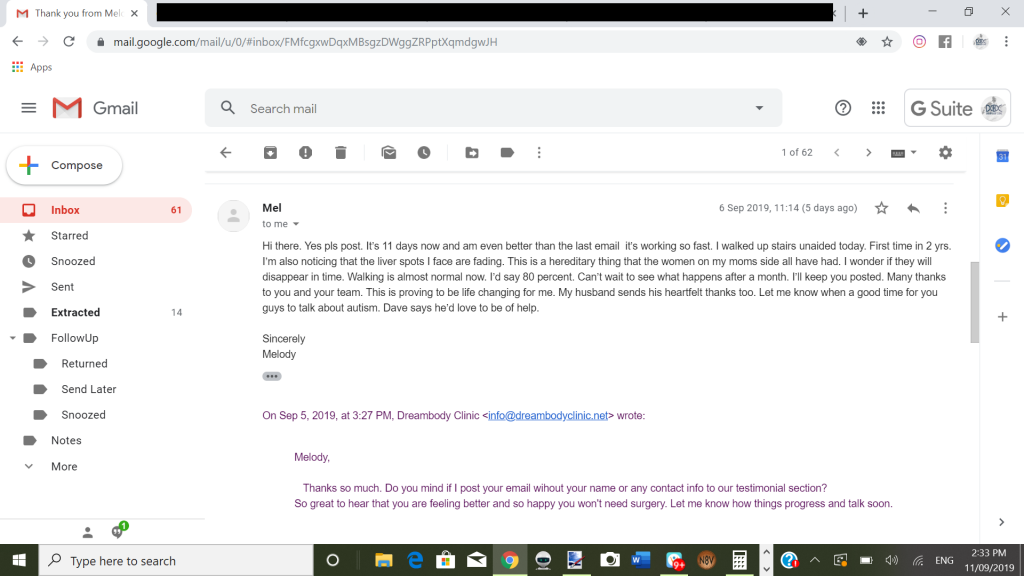This screenshot has height=576, width=1024.
Task: Expand the 'to me' recipient details arrow
Action: coord(296,224)
